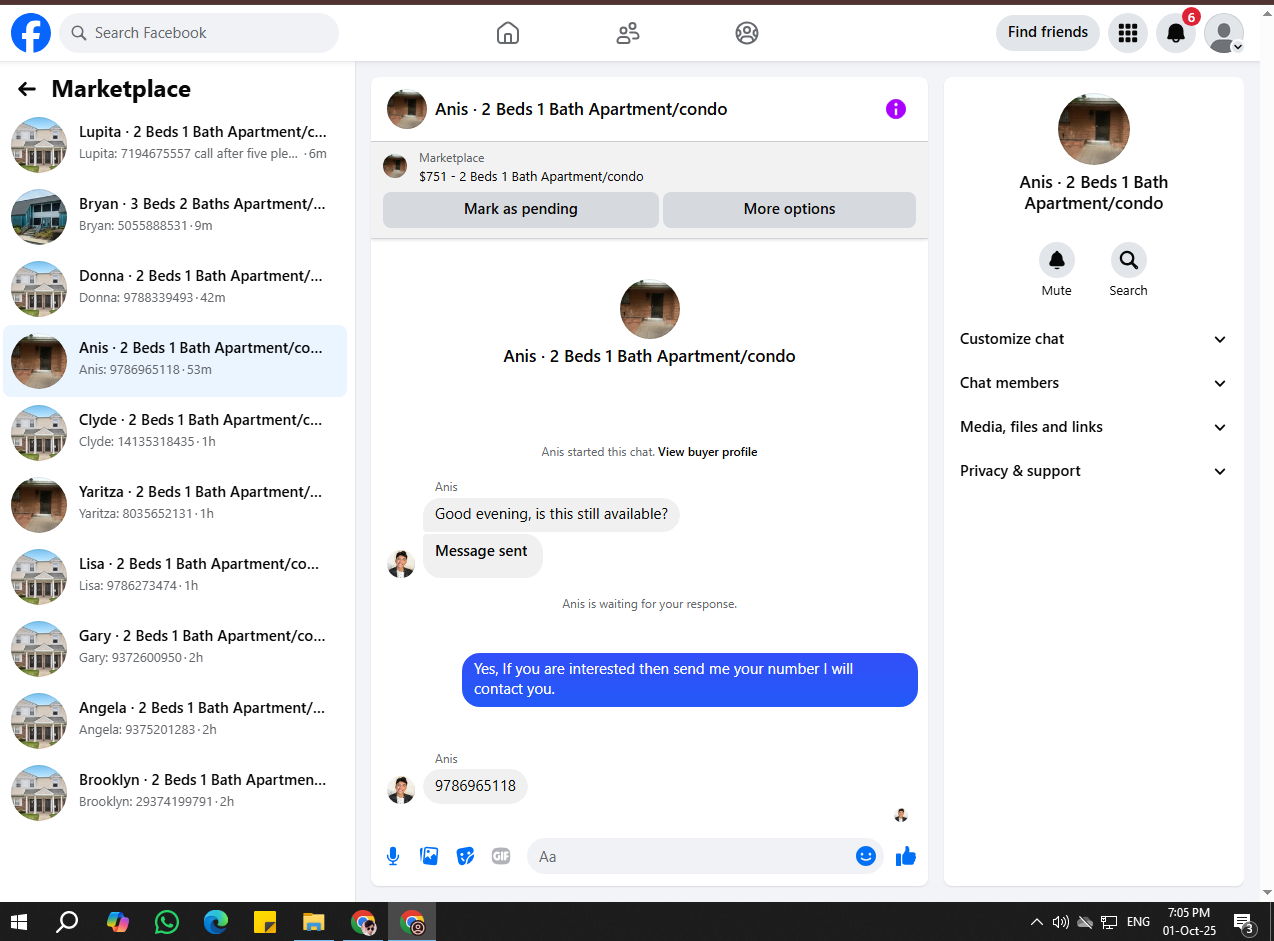The height and width of the screenshot is (941, 1274).
Task: Click listing thumbnail in right panel
Action: pos(1094,130)
